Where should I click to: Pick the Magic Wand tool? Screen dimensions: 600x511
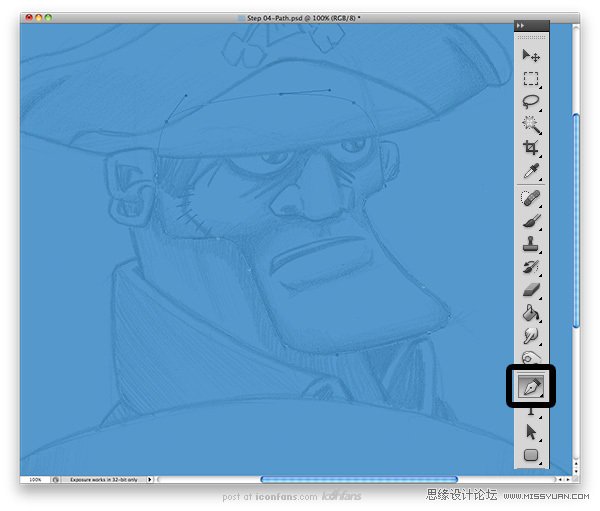point(531,124)
